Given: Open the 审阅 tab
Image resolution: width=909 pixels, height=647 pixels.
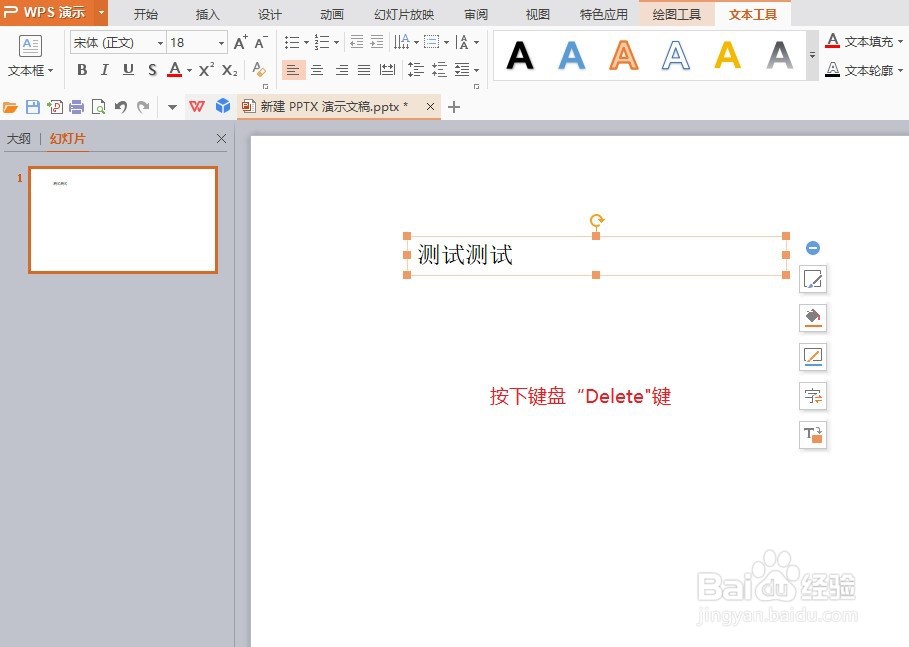Looking at the screenshot, I should click(x=476, y=14).
